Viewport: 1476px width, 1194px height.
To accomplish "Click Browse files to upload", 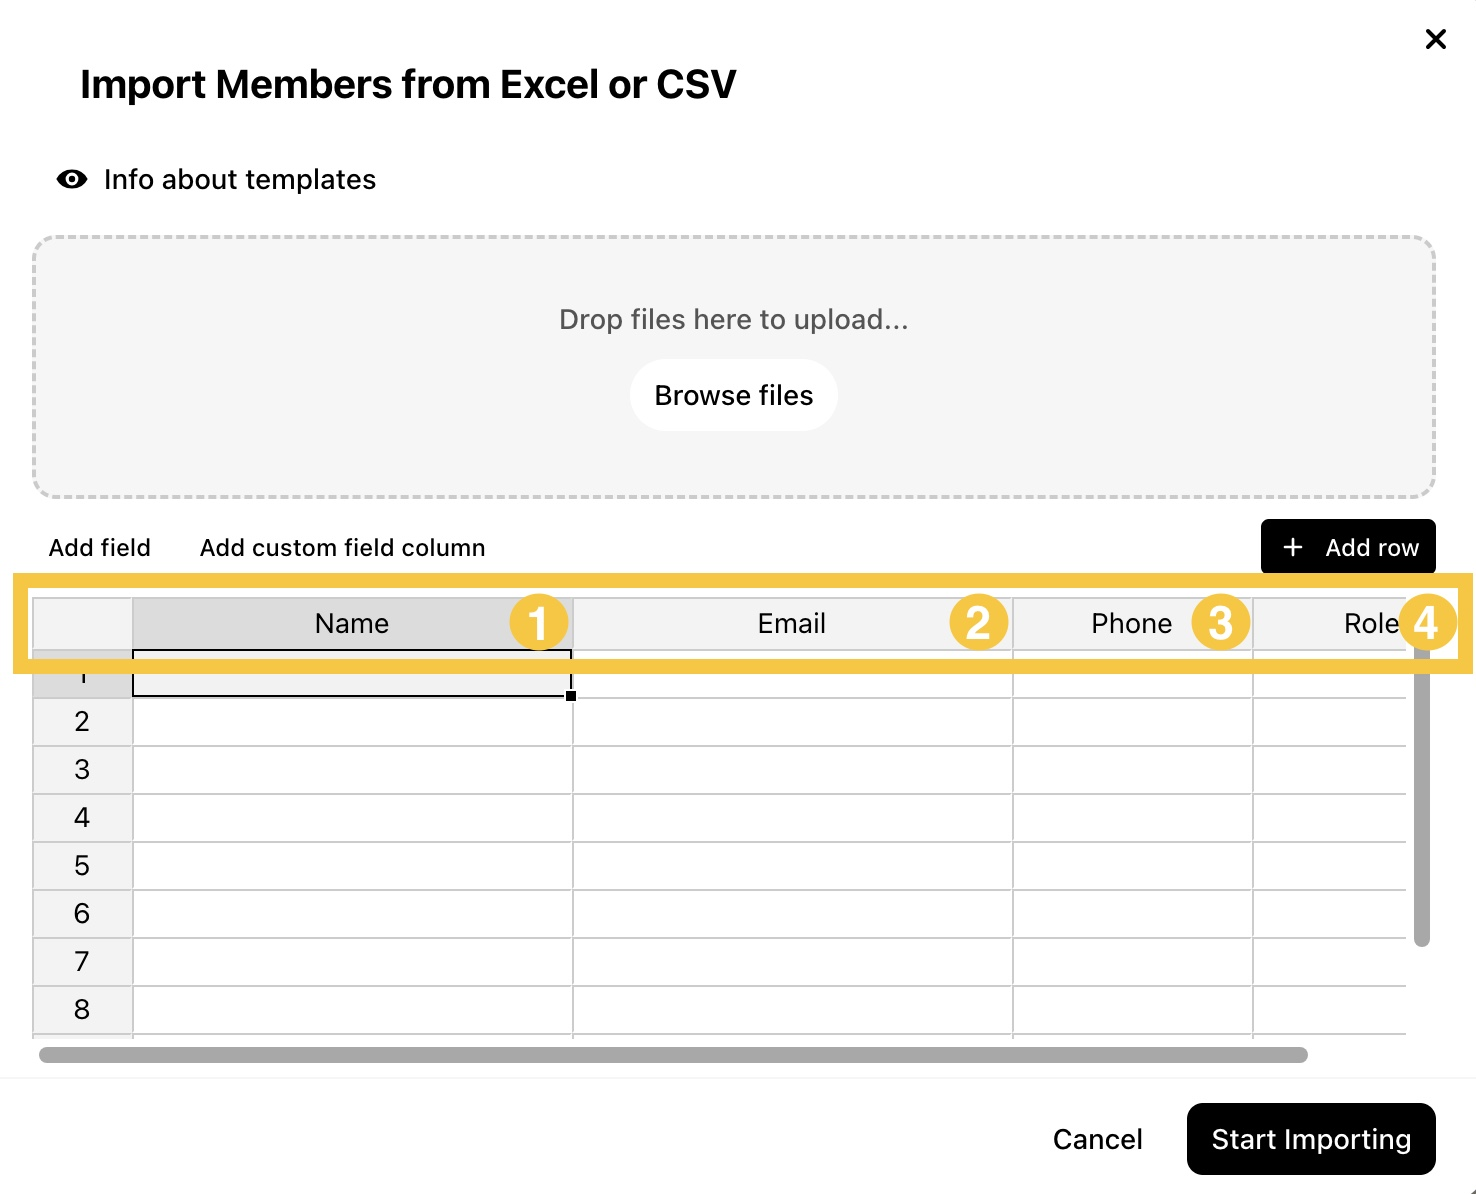I will tap(734, 395).
